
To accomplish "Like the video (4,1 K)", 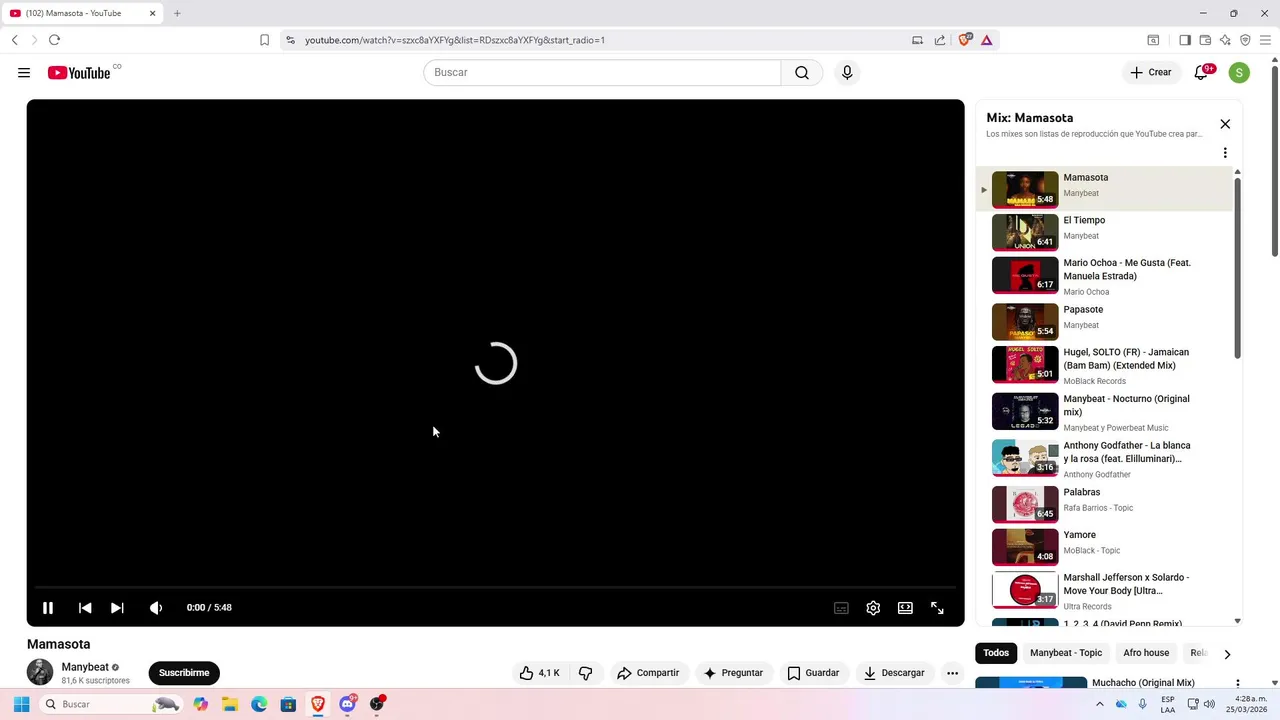I will click(x=540, y=673).
